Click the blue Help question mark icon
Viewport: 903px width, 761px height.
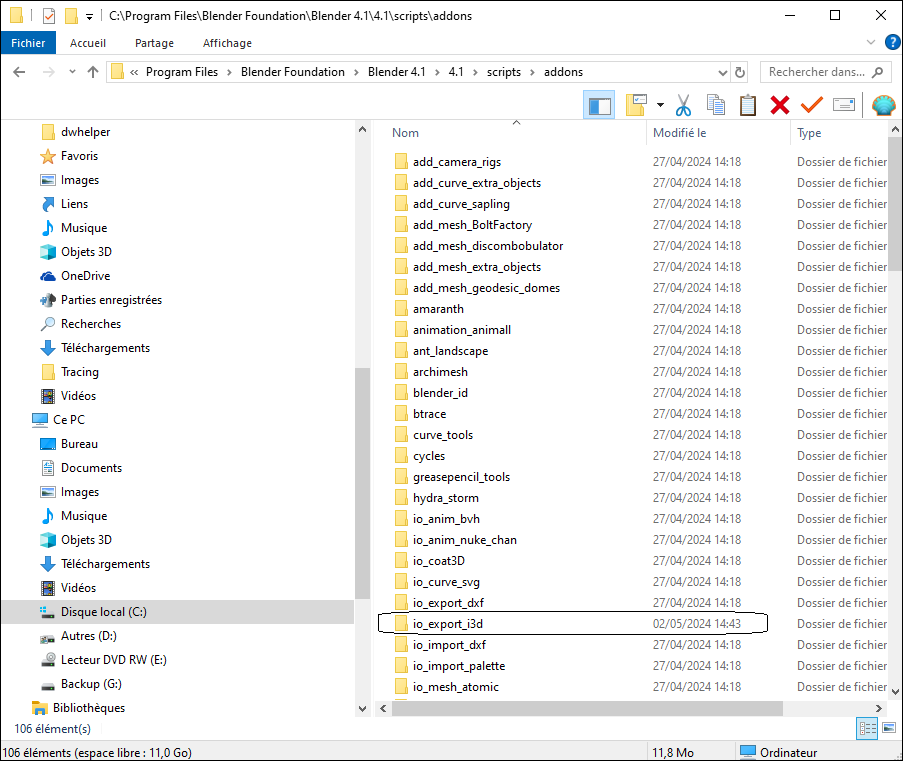(x=893, y=43)
